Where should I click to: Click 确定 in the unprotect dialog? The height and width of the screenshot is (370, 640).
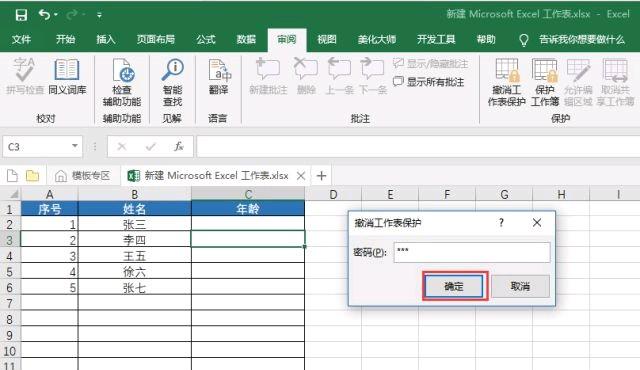[454, 286]
